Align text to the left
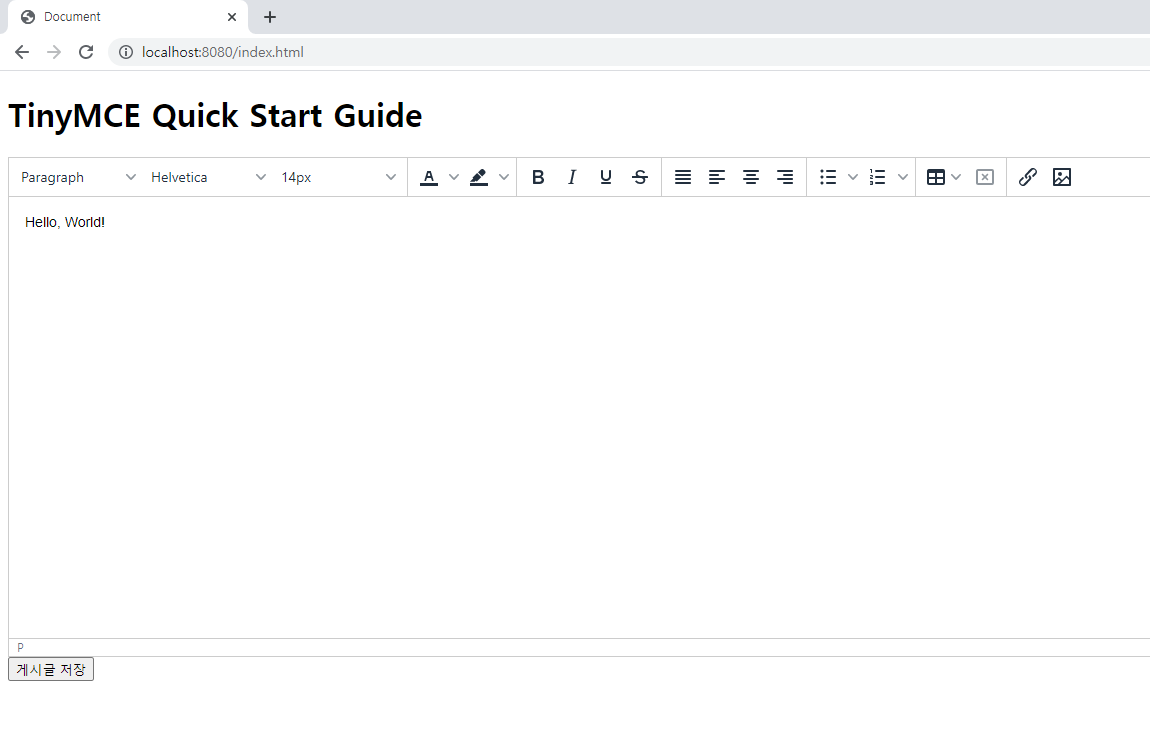This screenshot has width=1150, height=734. click(717, 177)
